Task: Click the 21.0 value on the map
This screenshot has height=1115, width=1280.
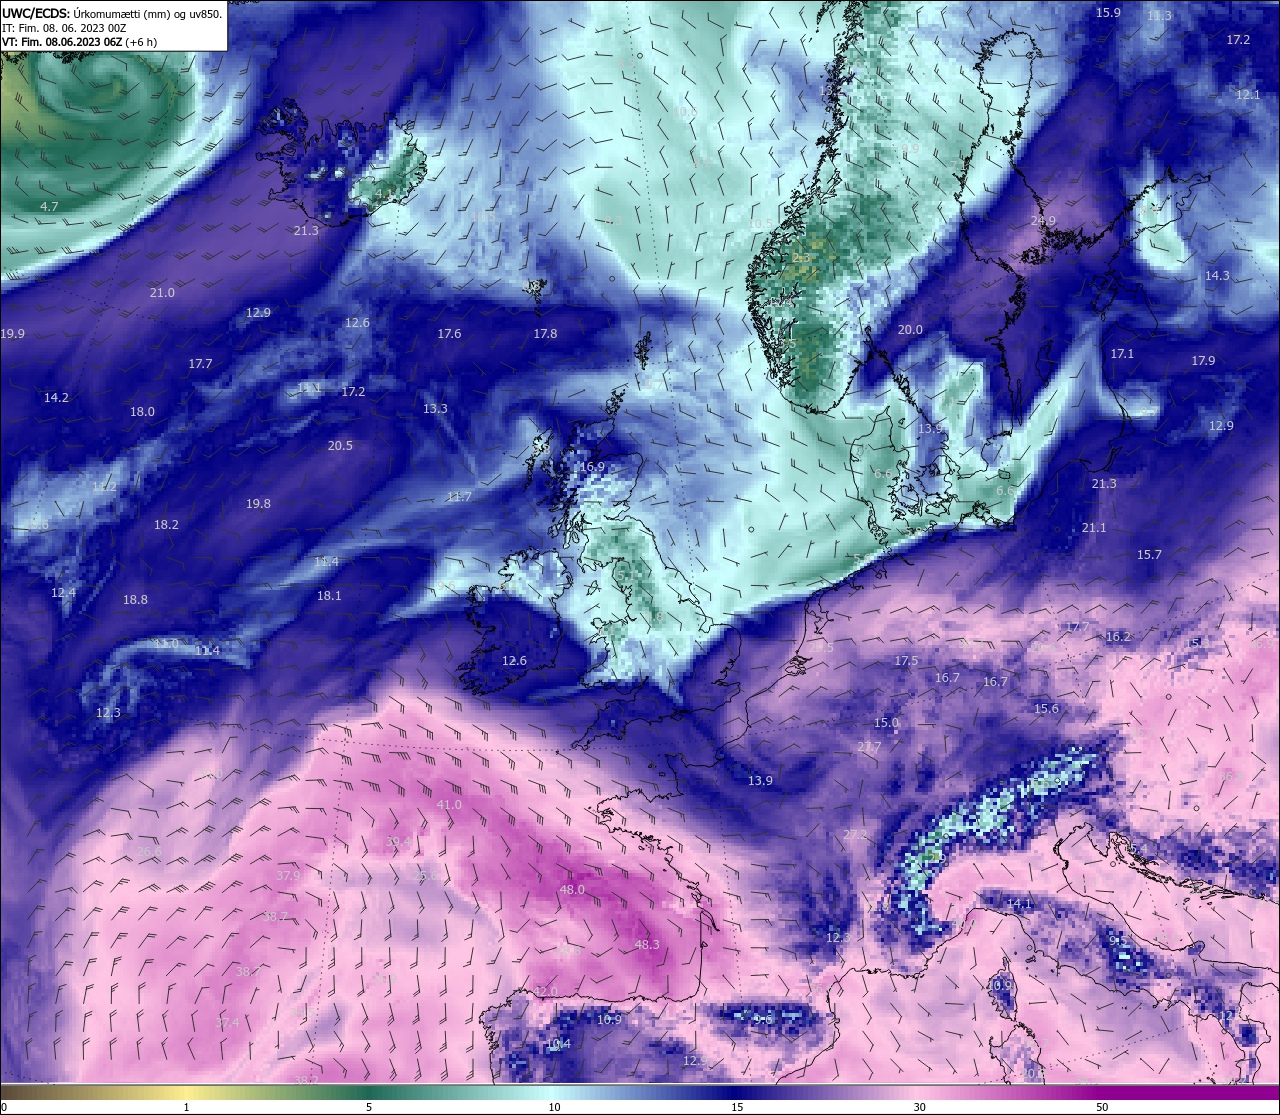Action: [x=162, y=293]
